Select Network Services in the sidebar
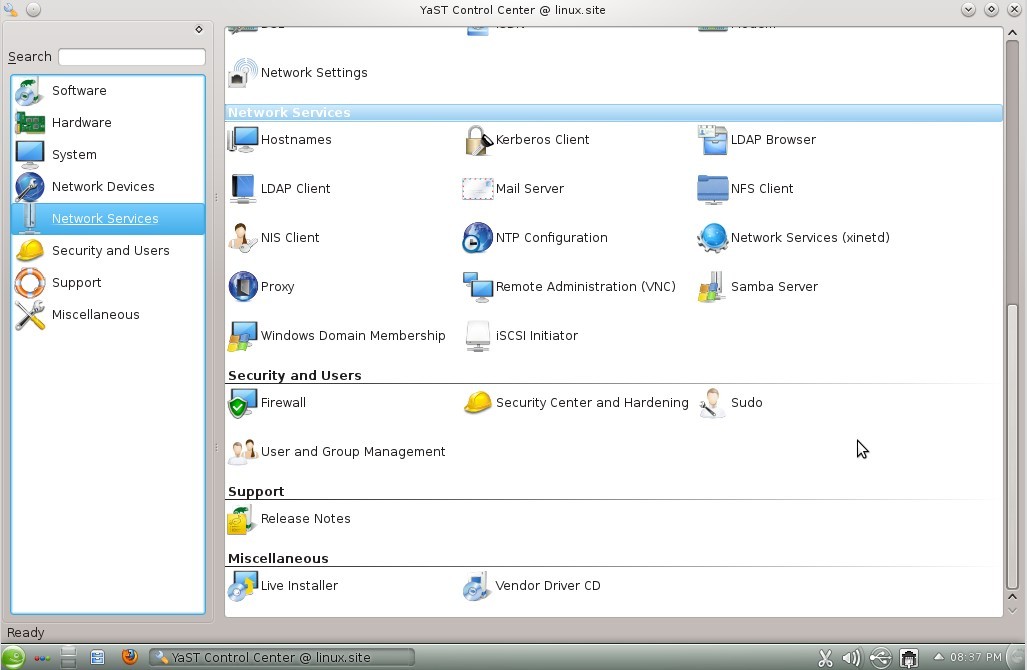Viewport: 1027px width, 670px height. (x=108, y=219)
